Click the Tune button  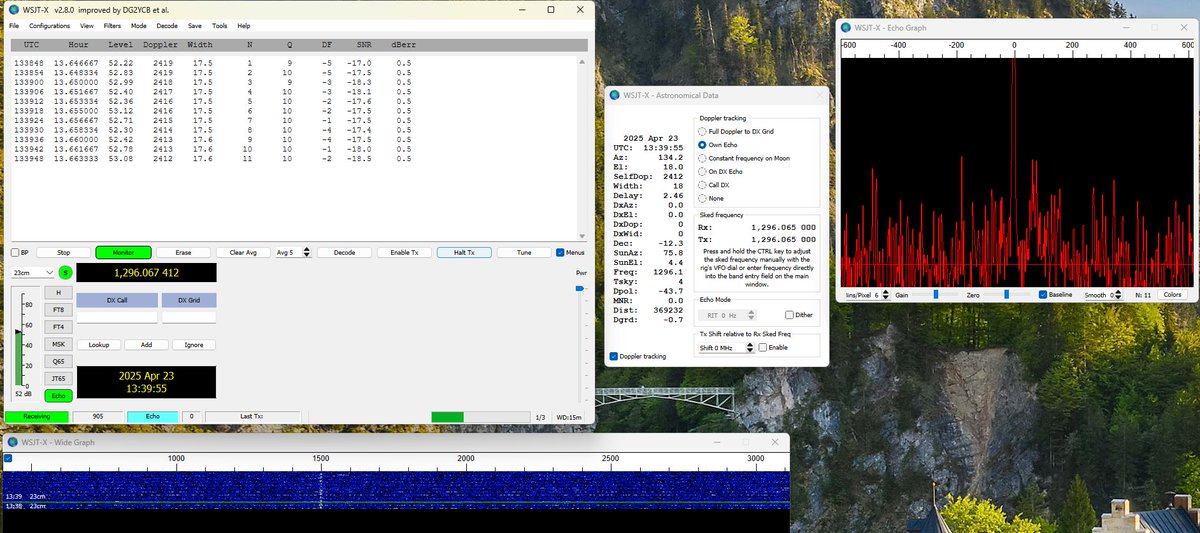point(524,252)
